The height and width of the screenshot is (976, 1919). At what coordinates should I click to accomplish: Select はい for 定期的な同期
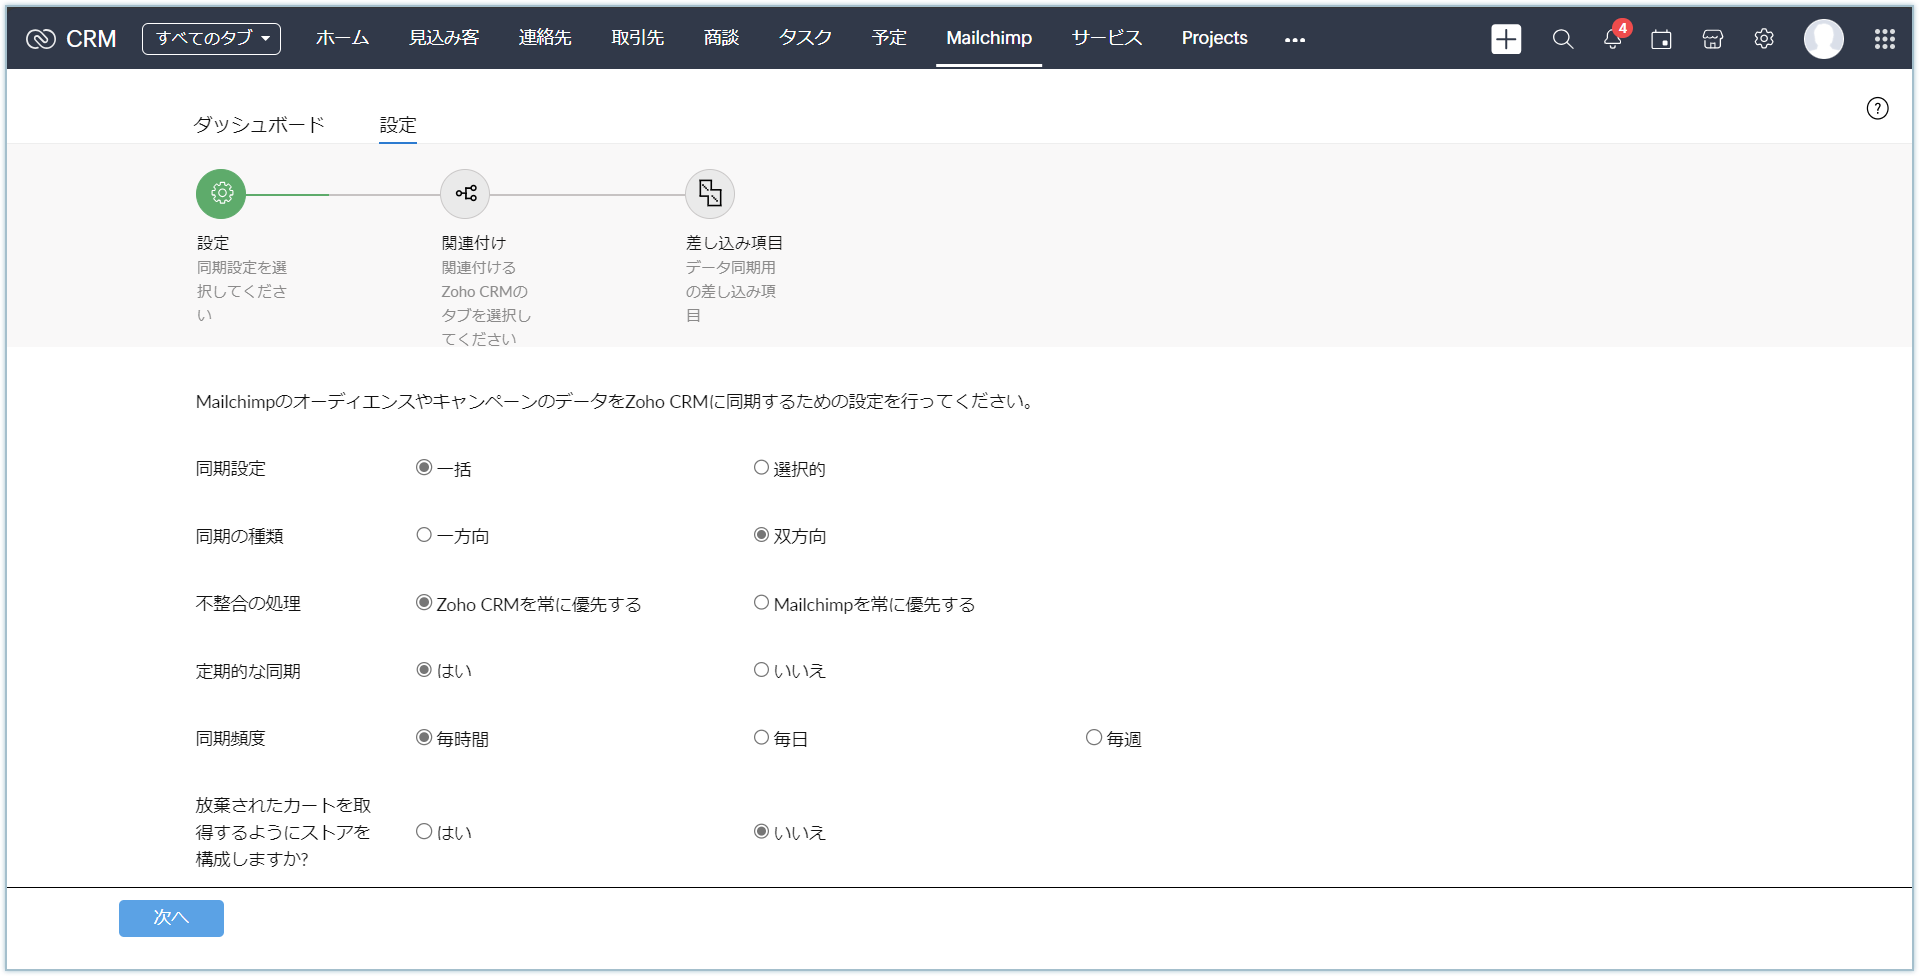[x=424, y=670]
